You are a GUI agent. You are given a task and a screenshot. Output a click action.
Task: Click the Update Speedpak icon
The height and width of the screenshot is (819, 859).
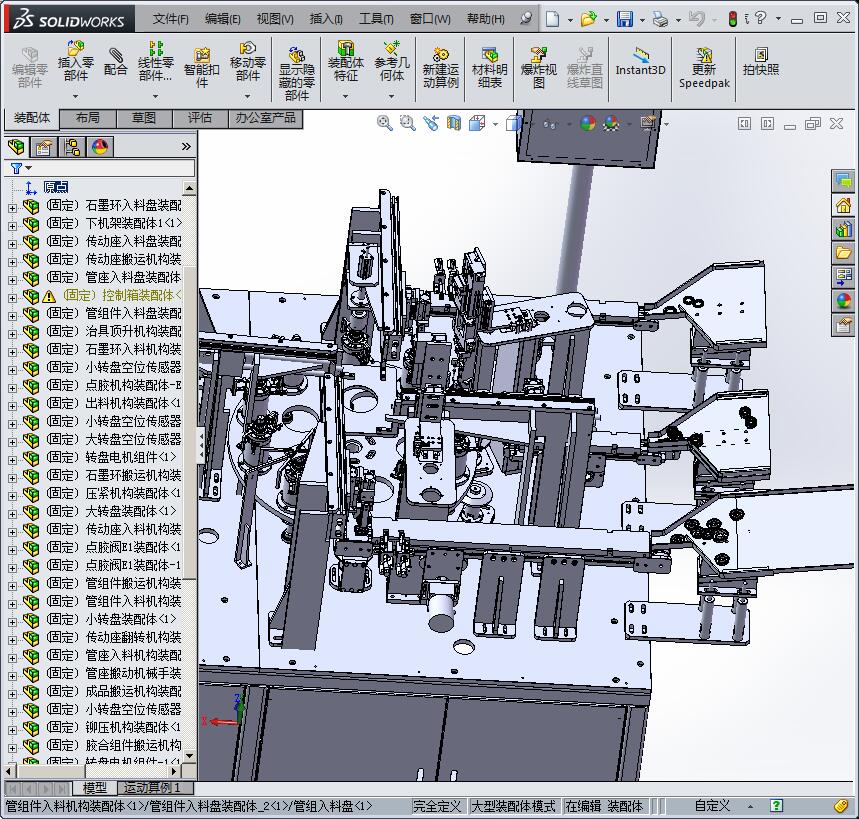704,66
